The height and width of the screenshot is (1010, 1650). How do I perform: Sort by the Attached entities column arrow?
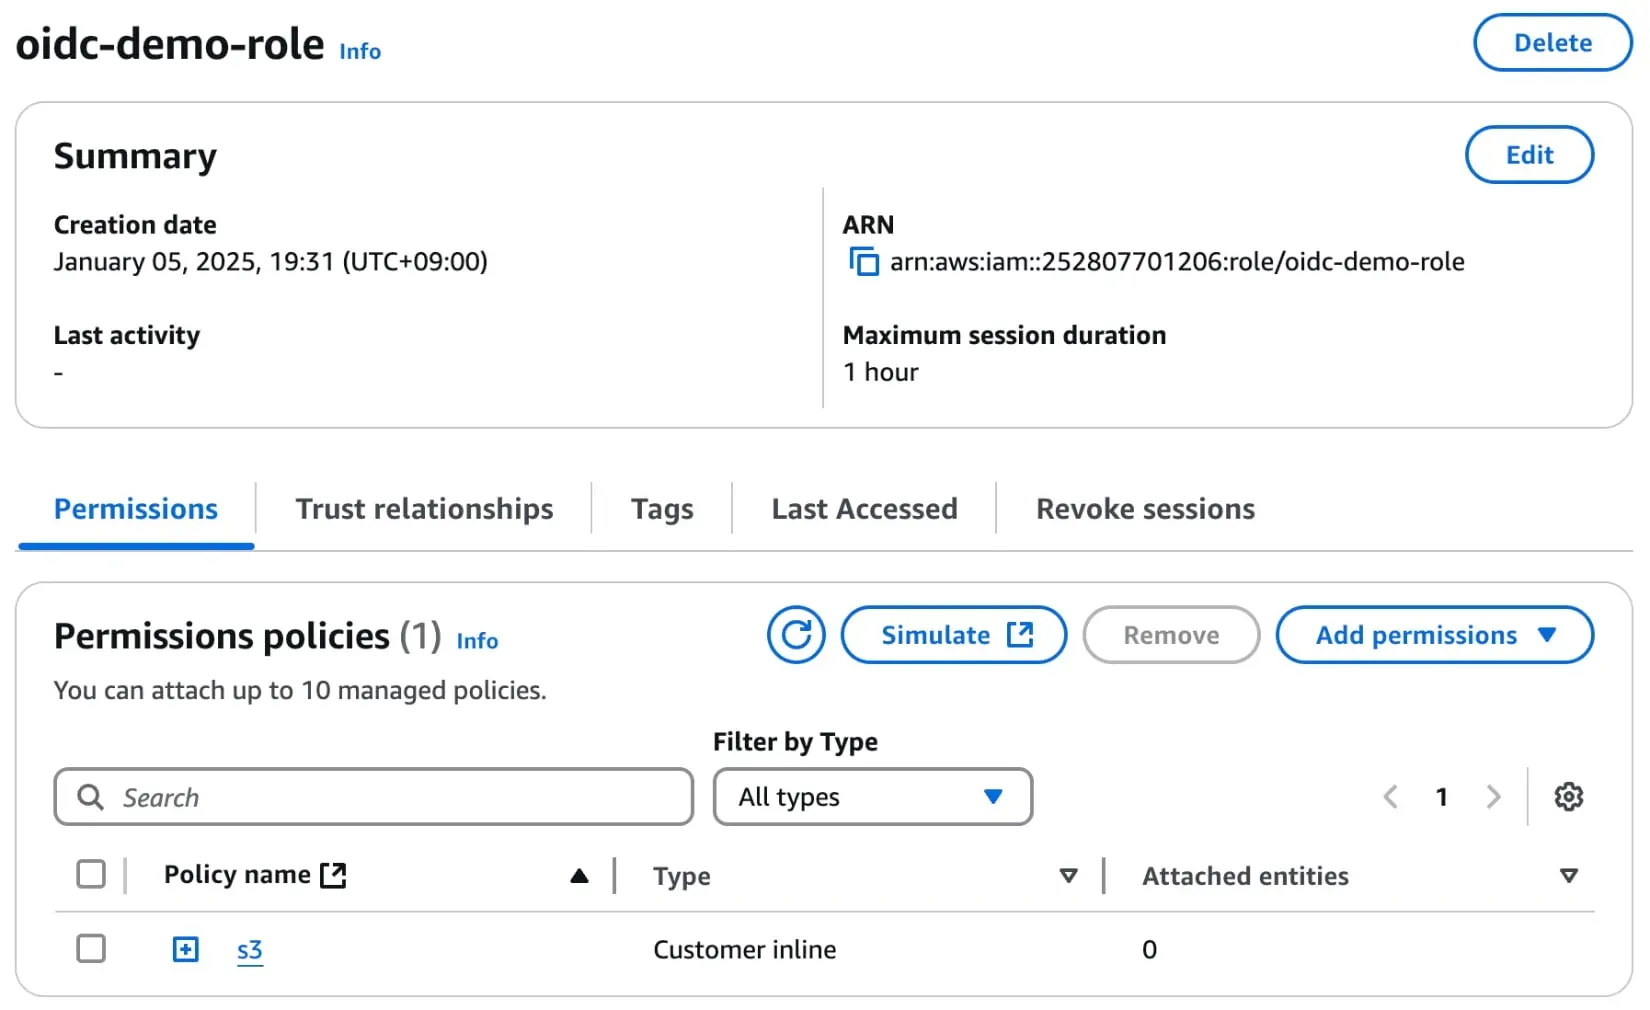point(1568,876)
